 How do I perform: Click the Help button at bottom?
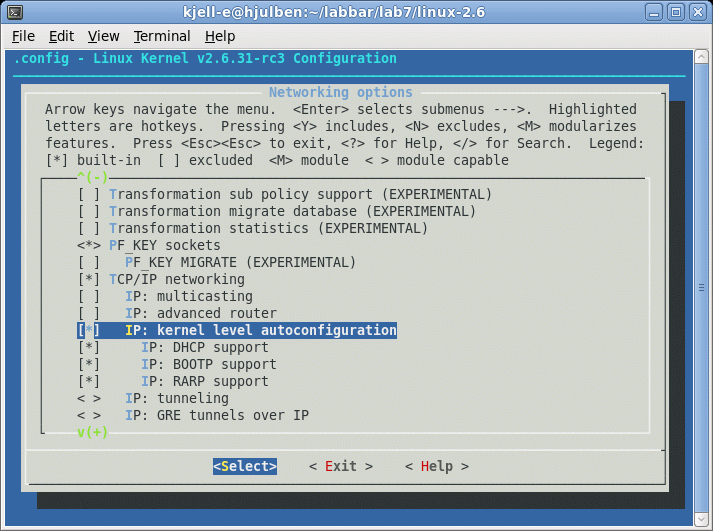coord(437,466)
